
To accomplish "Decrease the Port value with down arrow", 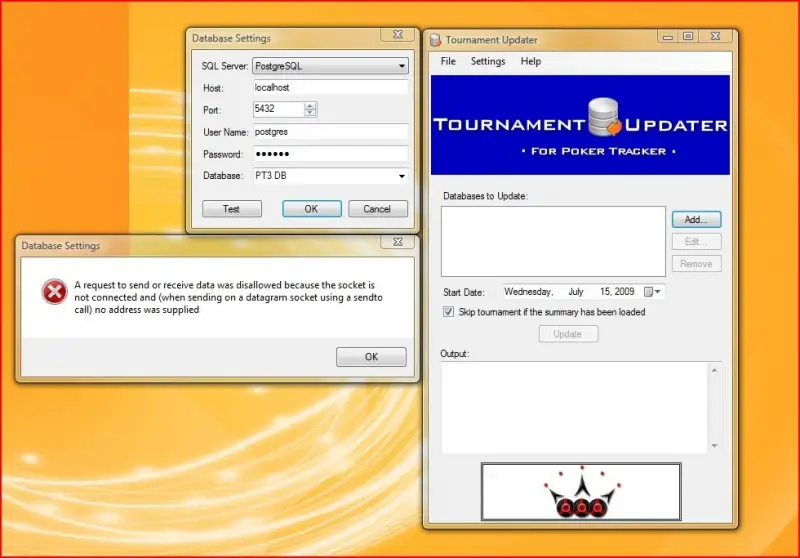I will [x=310, y=113].
